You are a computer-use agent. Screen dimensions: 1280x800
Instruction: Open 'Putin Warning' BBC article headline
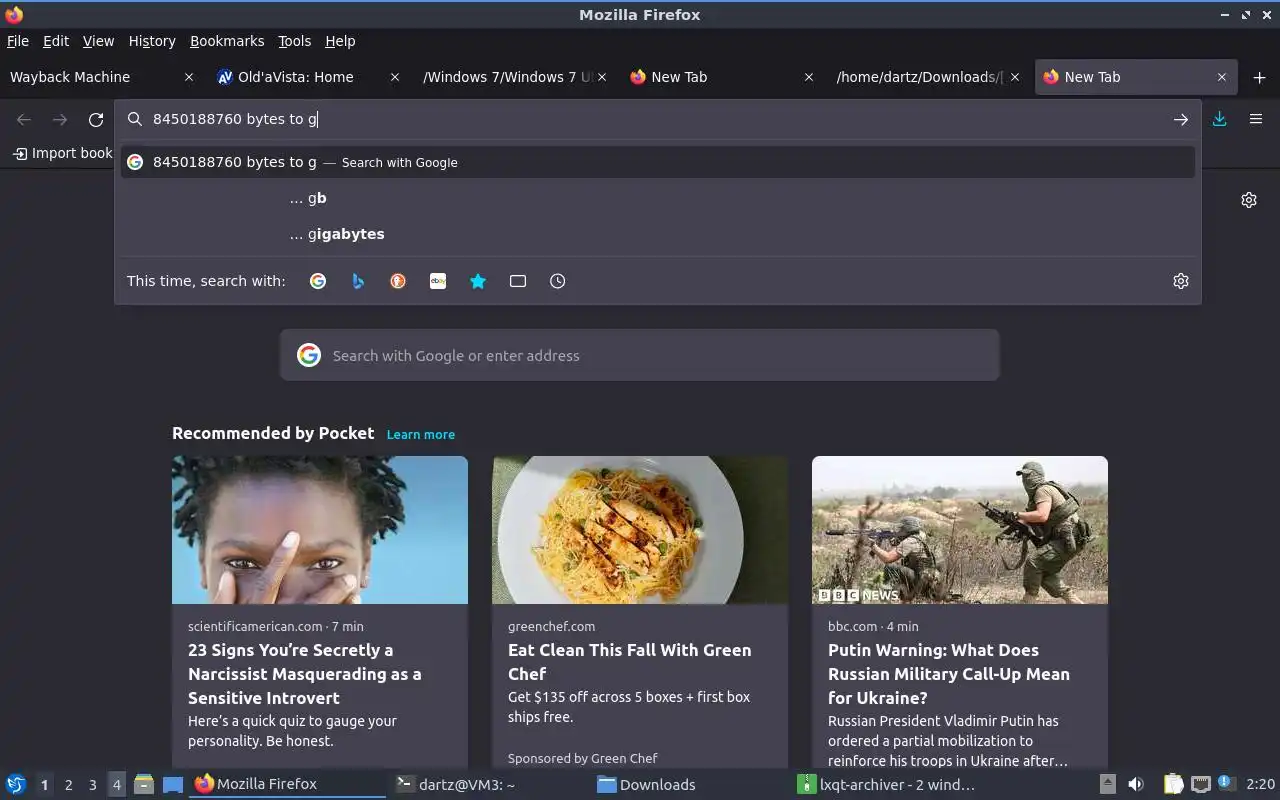(949, 674)
